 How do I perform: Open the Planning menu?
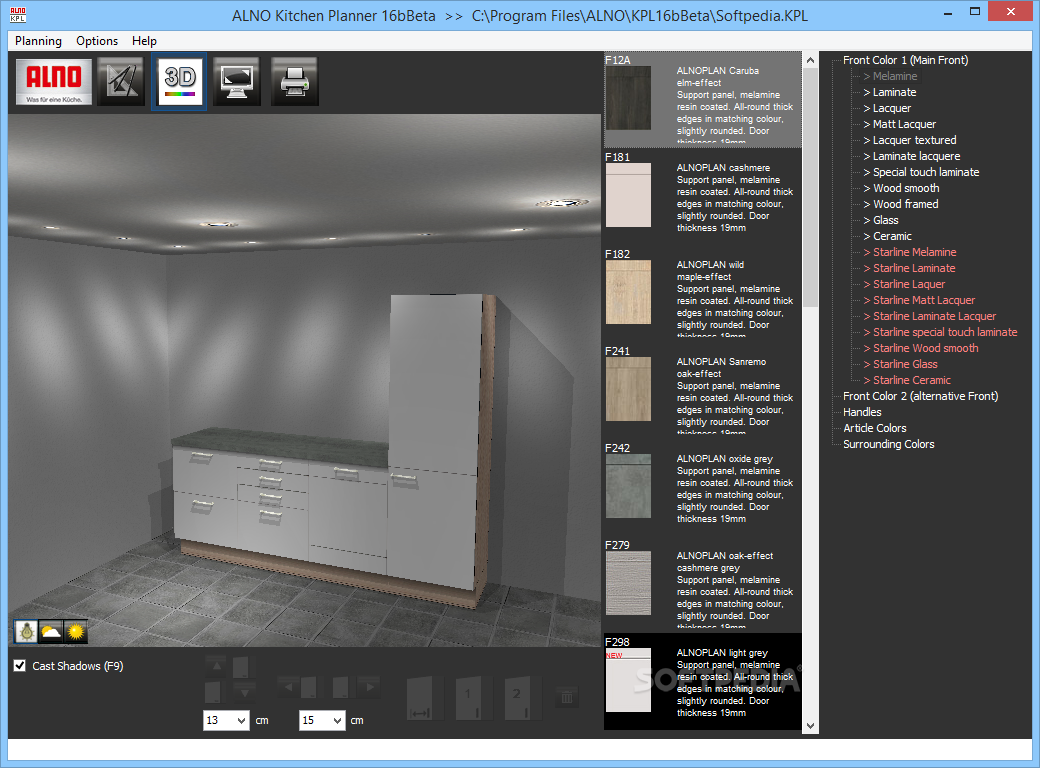[38, 40]
